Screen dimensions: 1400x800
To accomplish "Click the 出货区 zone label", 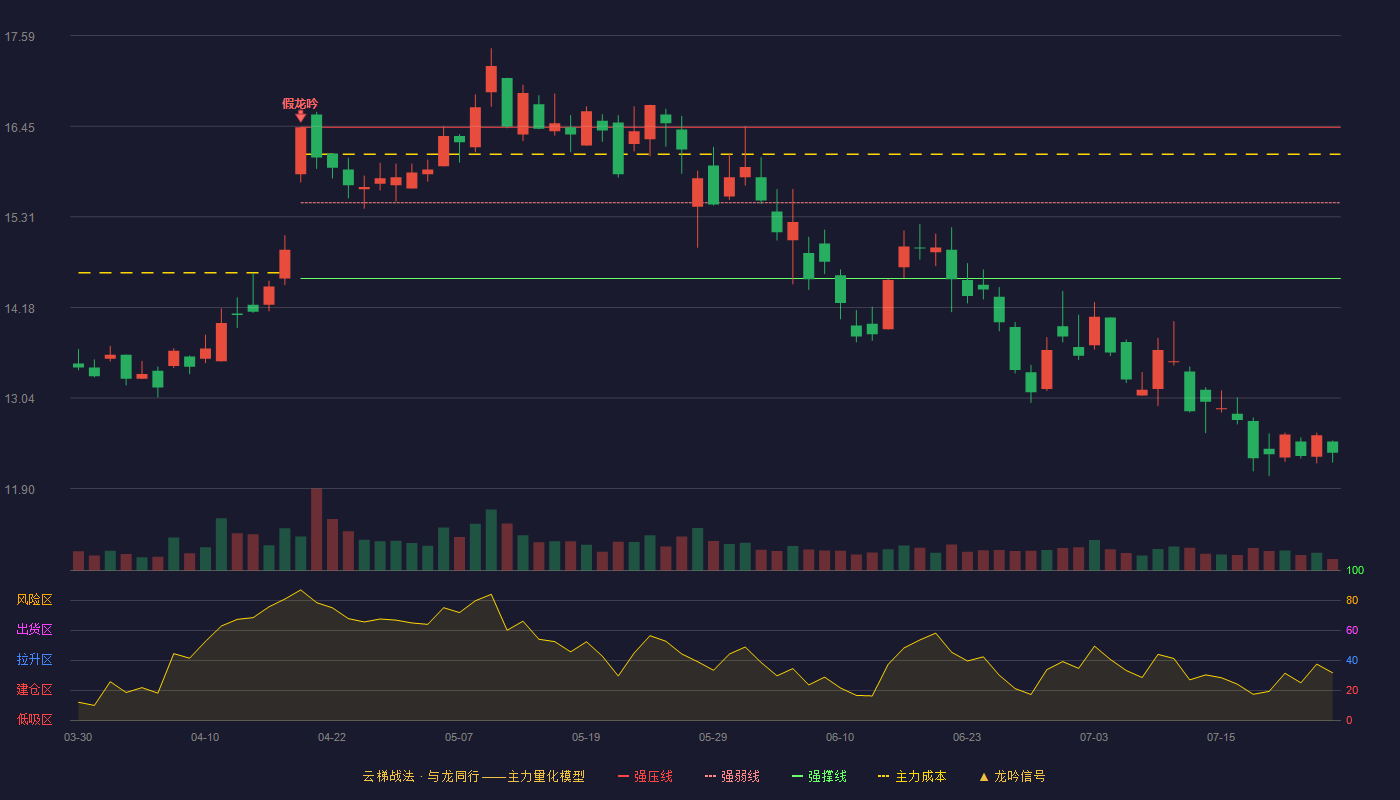I will 34,630.
